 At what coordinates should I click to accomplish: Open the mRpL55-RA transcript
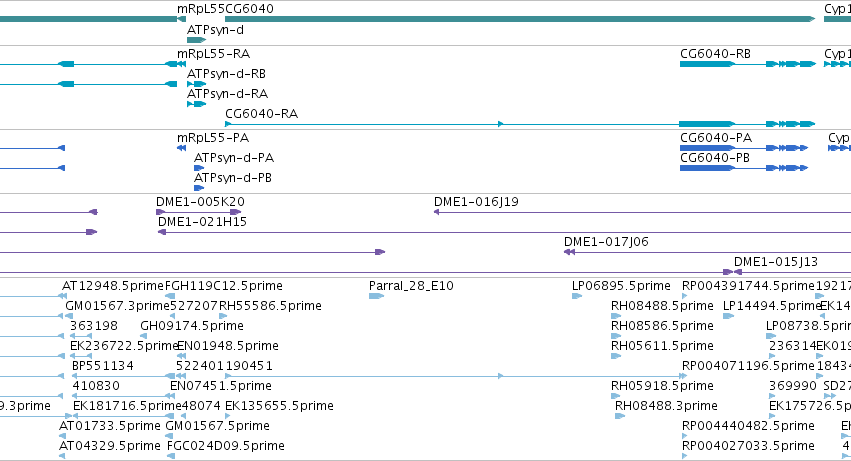181,64
